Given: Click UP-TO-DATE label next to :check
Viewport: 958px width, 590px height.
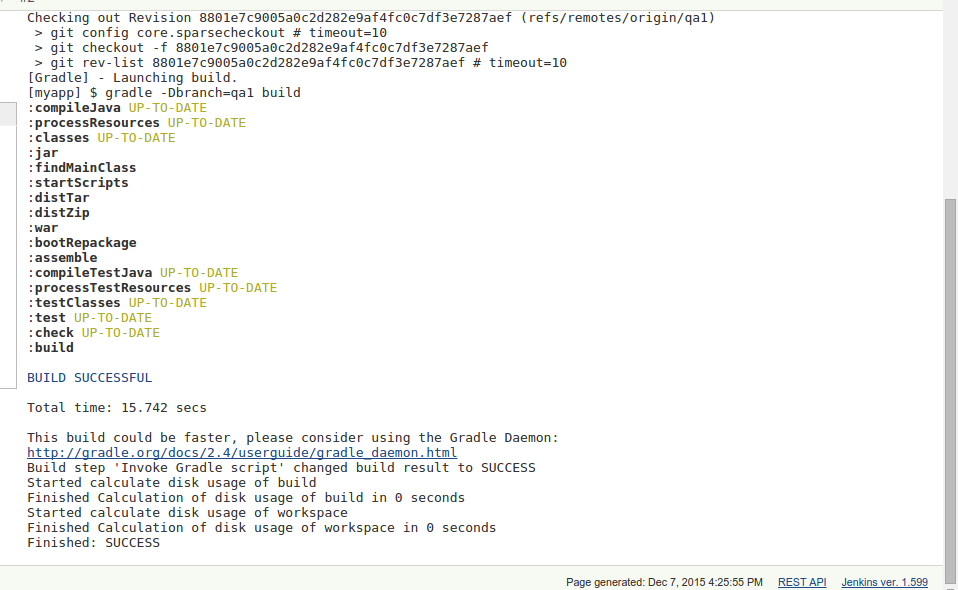Looking at the screenshot, I should click(120, 333).
